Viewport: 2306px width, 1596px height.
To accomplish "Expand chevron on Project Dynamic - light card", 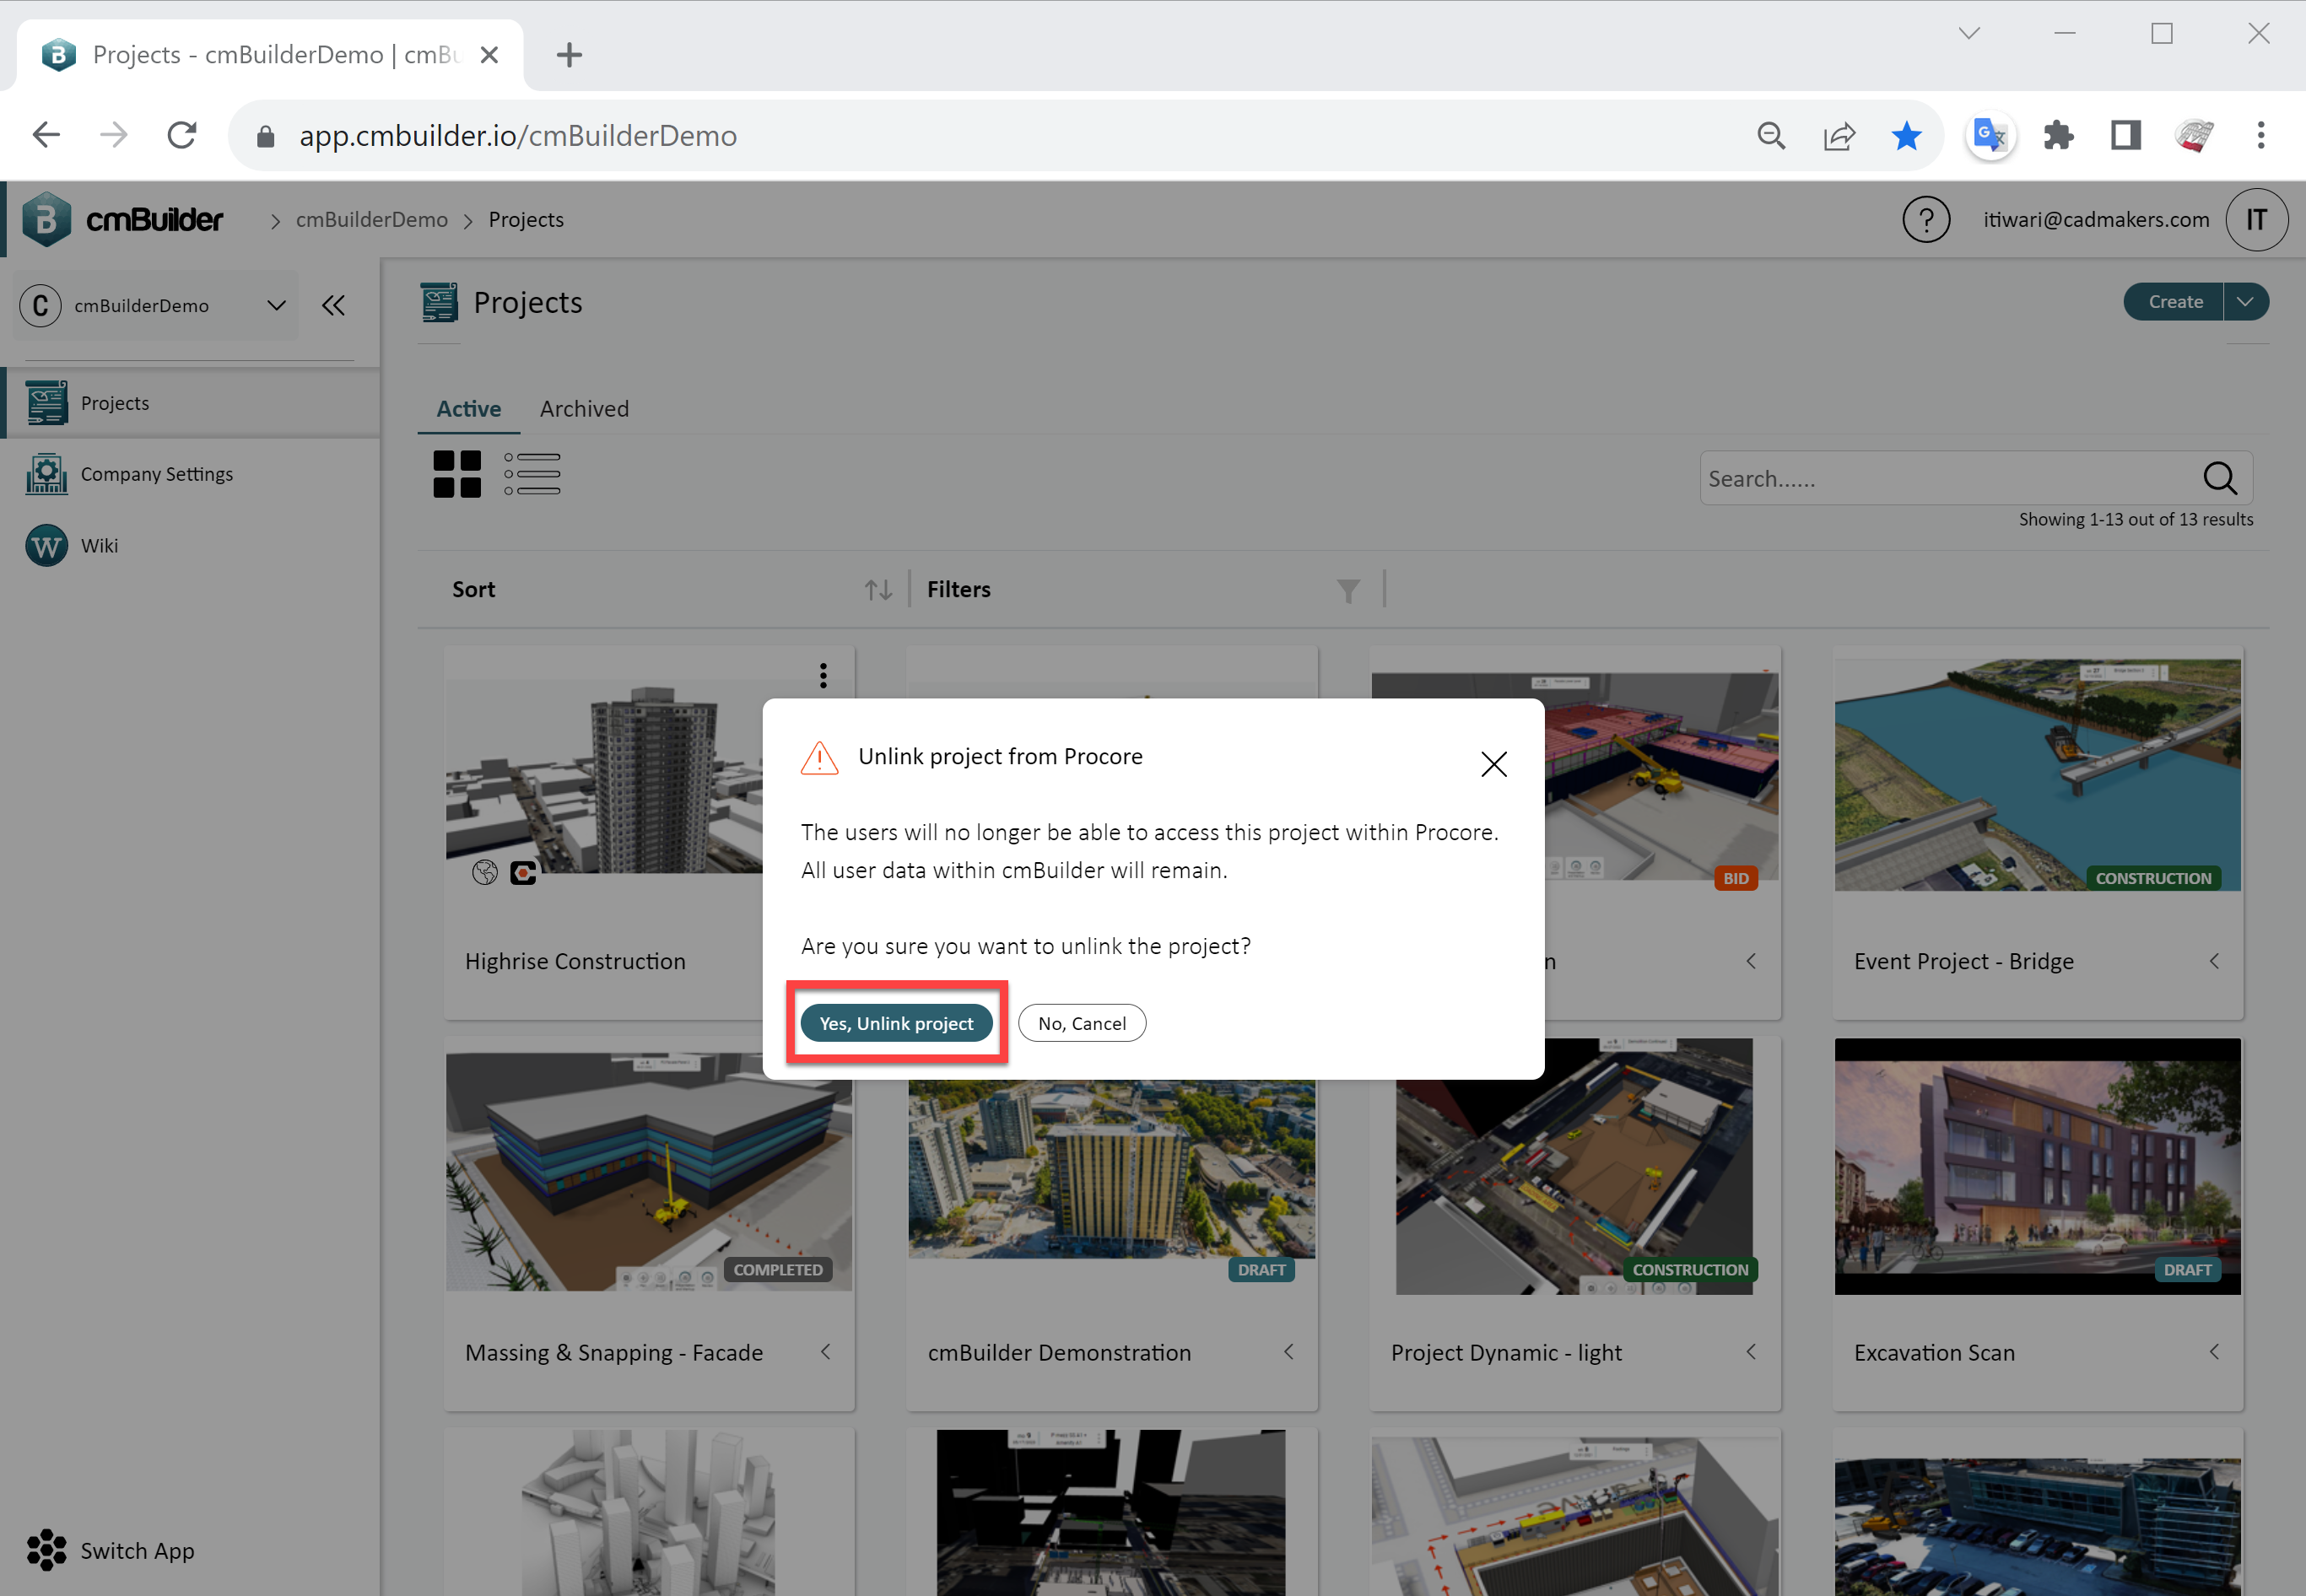I will 1751,1352.
